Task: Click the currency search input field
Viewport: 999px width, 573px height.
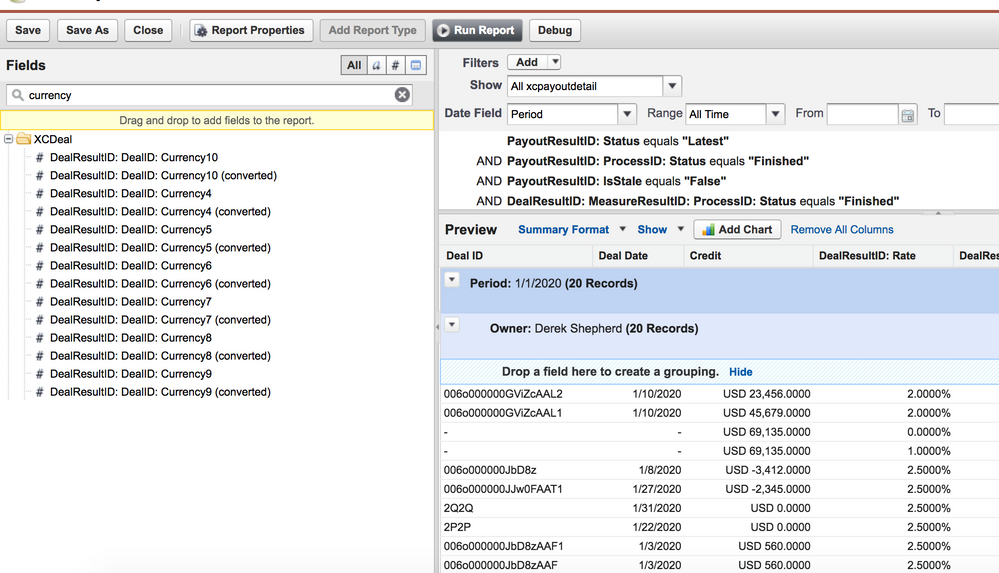Action: click(x=210, y=95)
